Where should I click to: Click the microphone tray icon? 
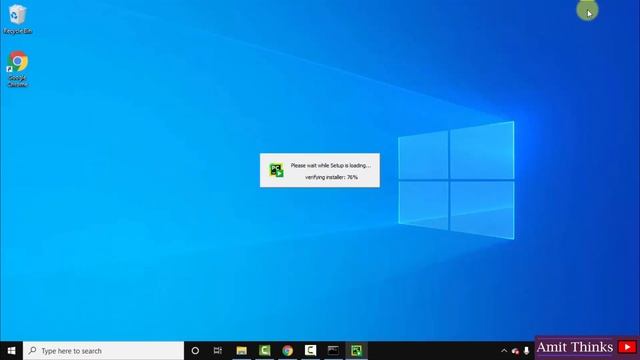pyautogui.click(x=527, y=351)
